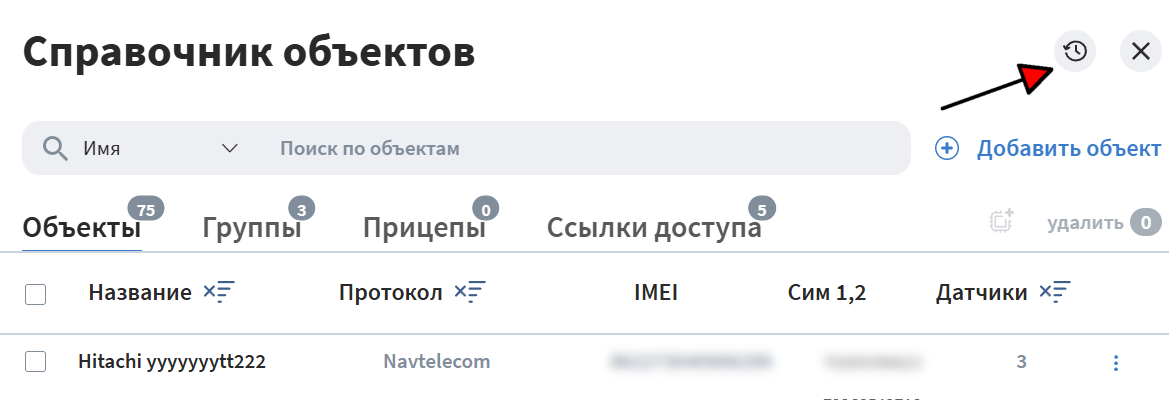Click the Добавить объект link
The image size is (1169, 400).
1069,148
